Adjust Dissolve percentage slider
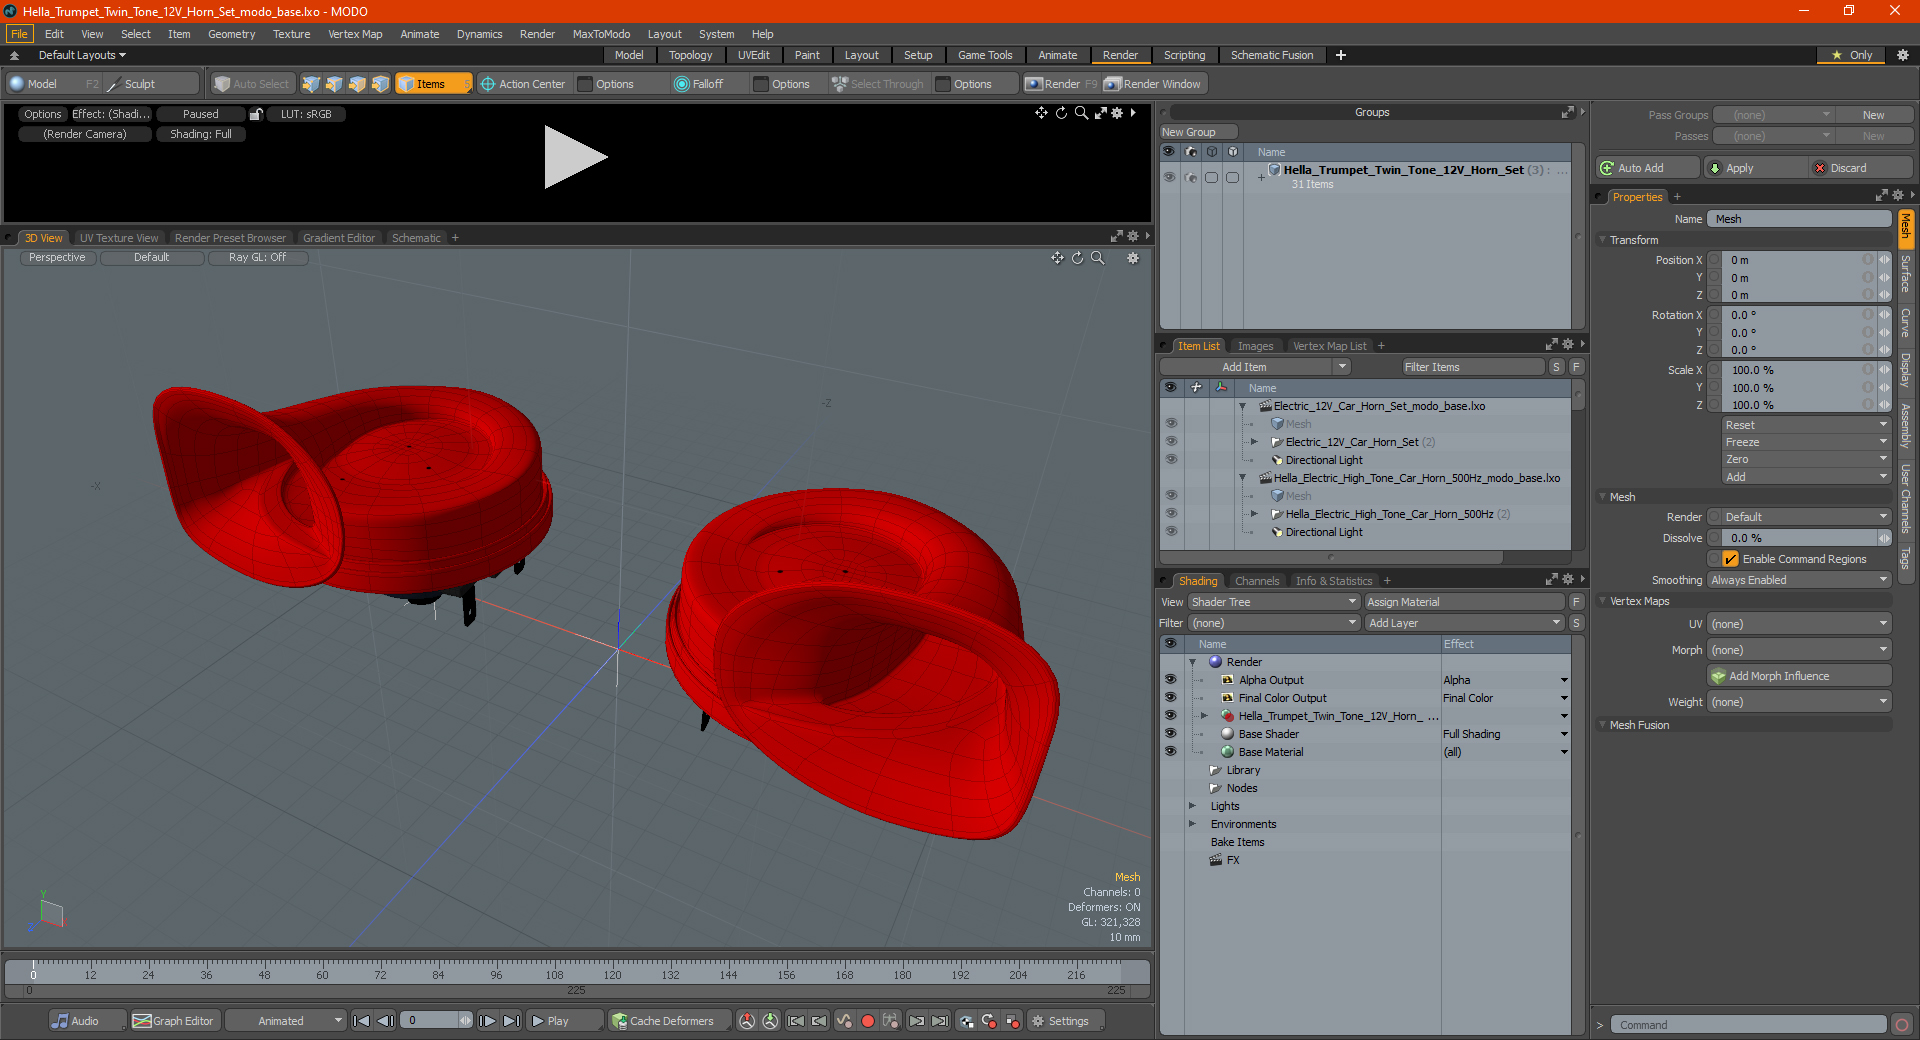 click(x=1800, y=538)
